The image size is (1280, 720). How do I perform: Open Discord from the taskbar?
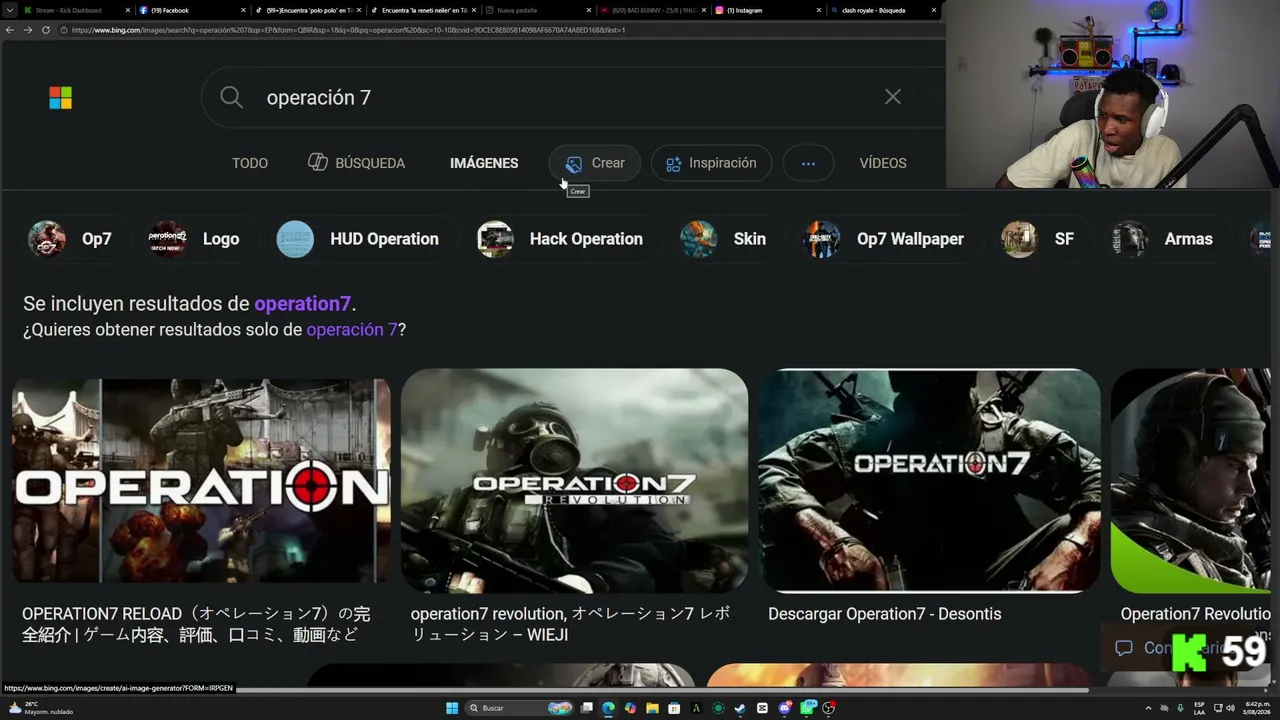(x=785, y=708)
